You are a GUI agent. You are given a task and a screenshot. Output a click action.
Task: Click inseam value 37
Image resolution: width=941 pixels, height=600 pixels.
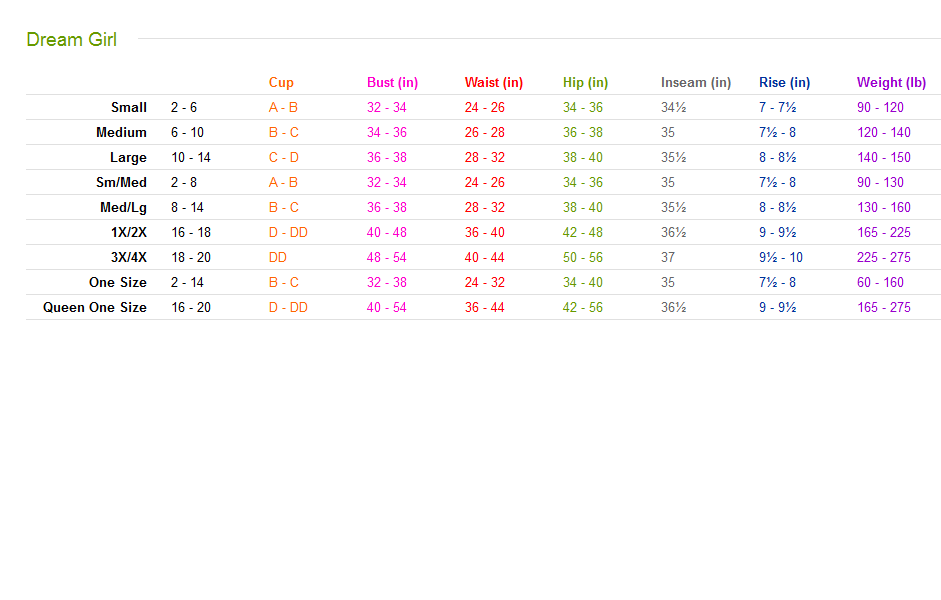pos(668,257)
